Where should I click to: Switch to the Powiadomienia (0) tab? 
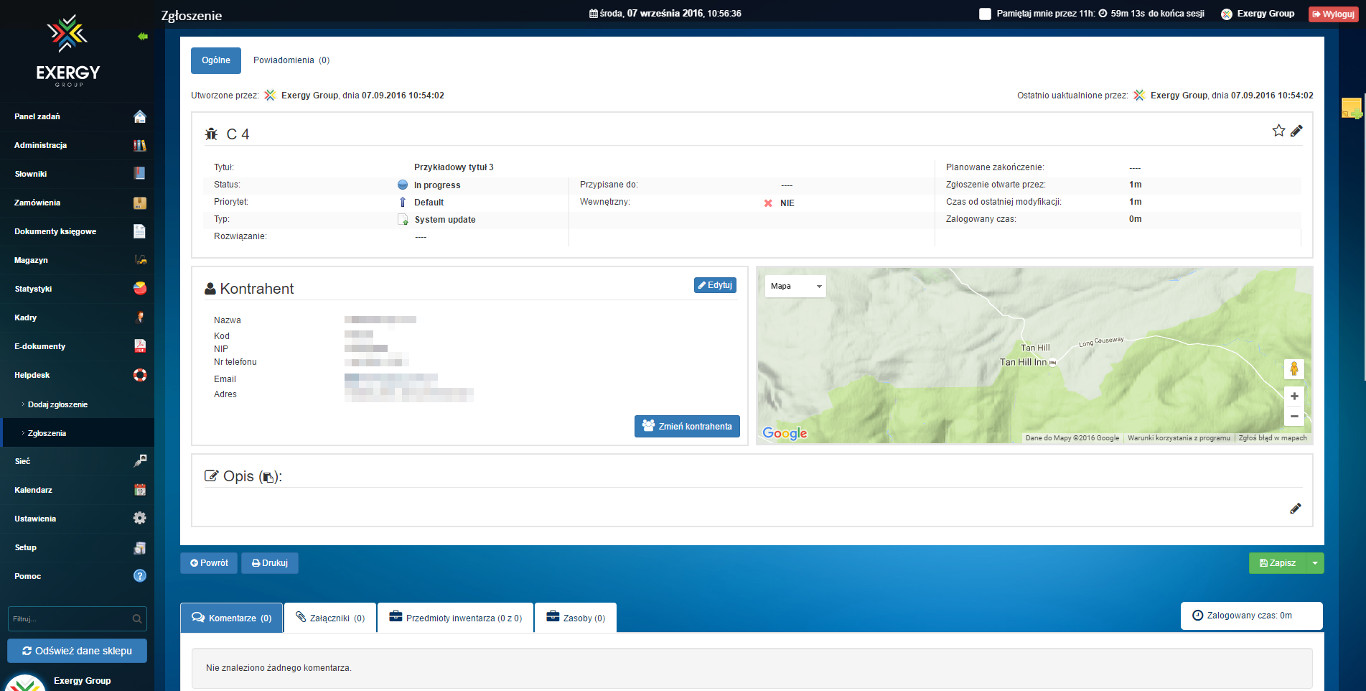[291, 60]
